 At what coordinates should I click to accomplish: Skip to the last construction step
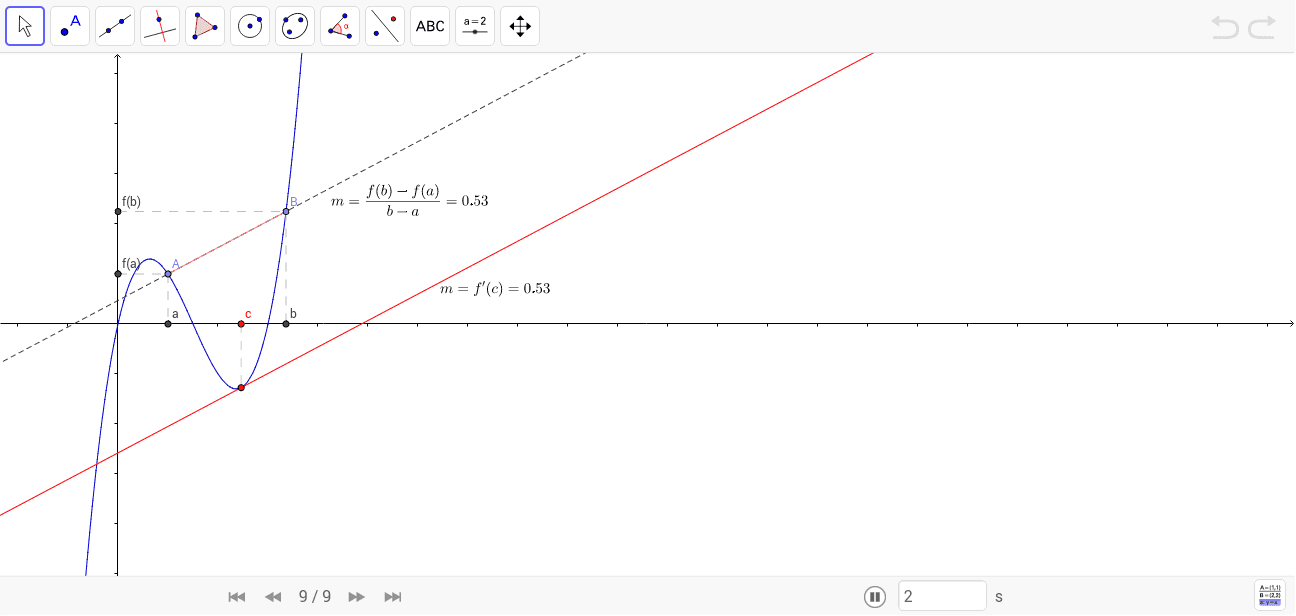point(393,596)
